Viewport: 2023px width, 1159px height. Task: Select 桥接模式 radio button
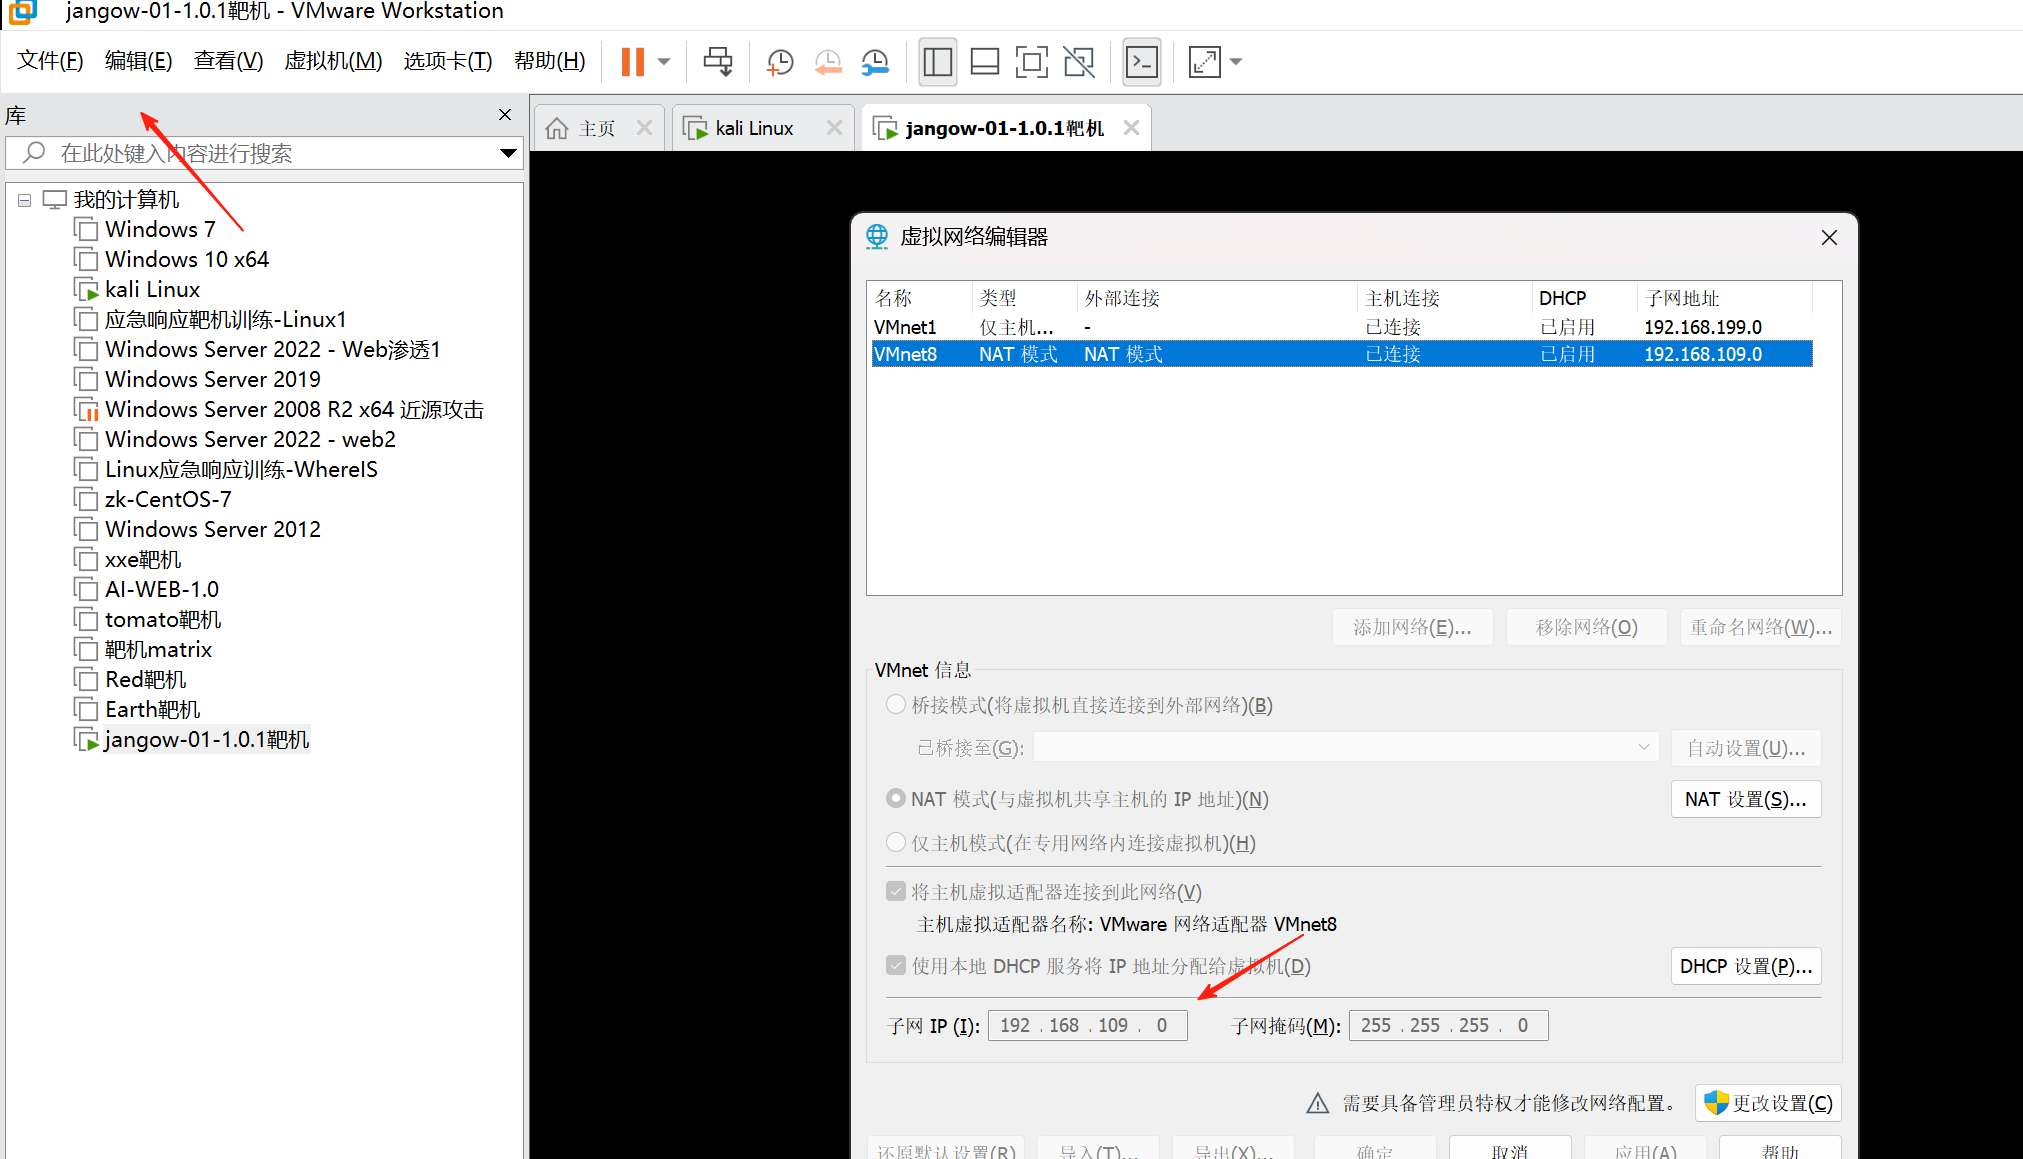[x=896, y=705]
